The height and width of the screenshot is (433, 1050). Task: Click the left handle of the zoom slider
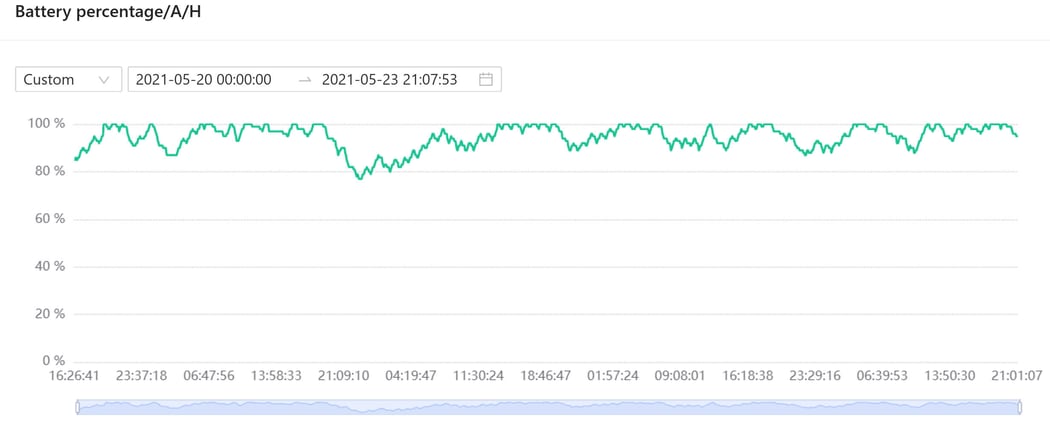[x=77, y=407]
